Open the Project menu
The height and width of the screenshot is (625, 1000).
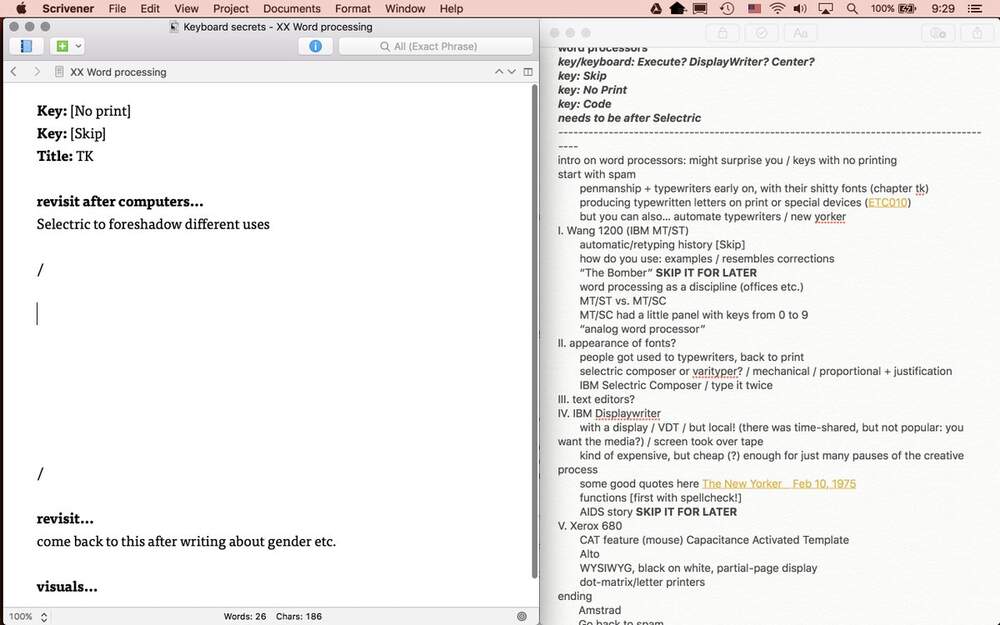(x=231, y=8)
